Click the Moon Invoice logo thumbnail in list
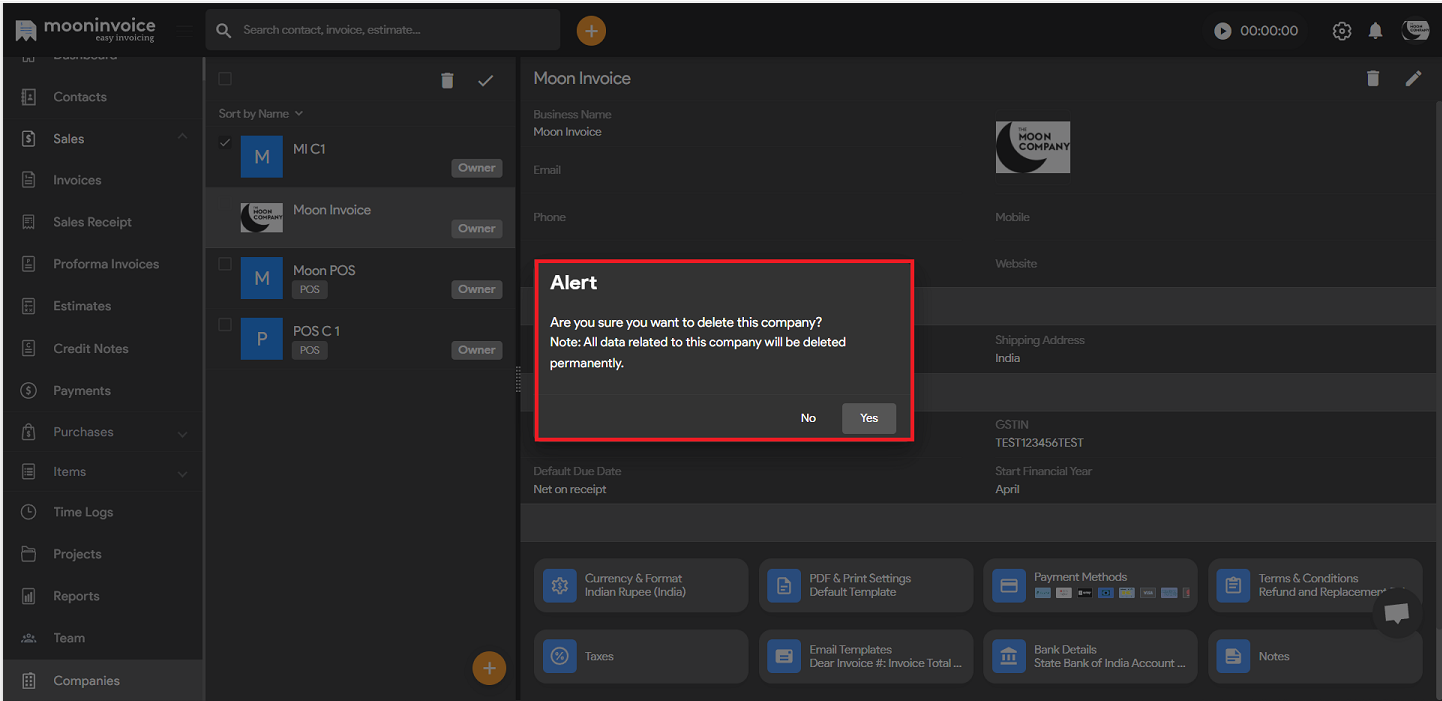Viewport: 1442px width, 701px height. 262,217
